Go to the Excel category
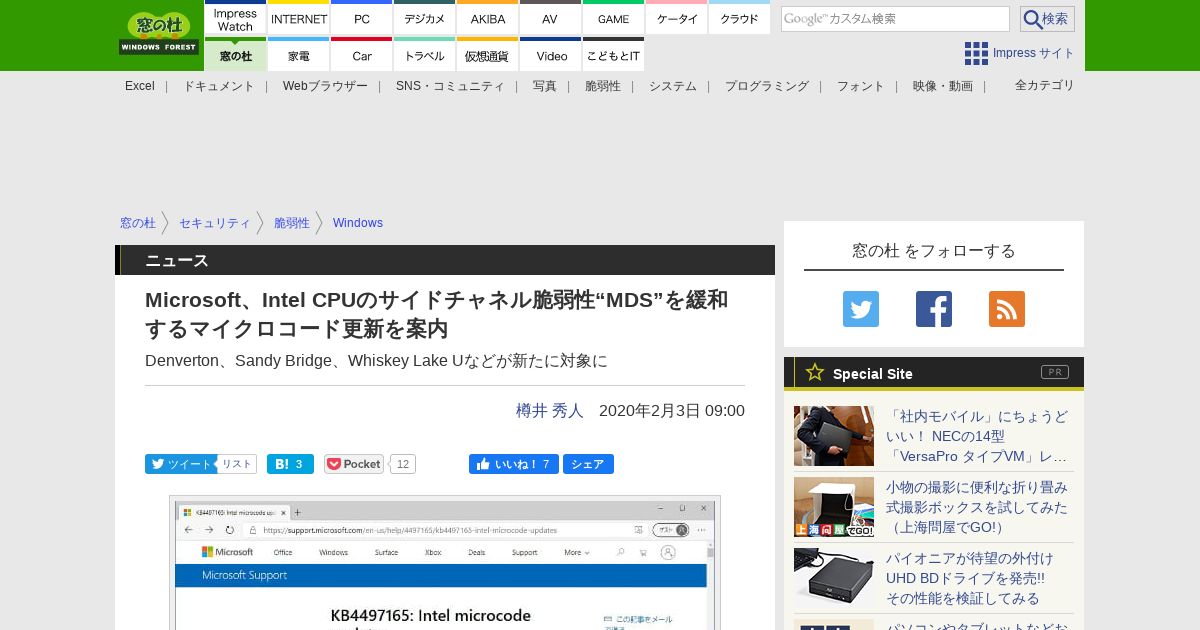This screenshot has width=1200, height=630. (140, 86)
